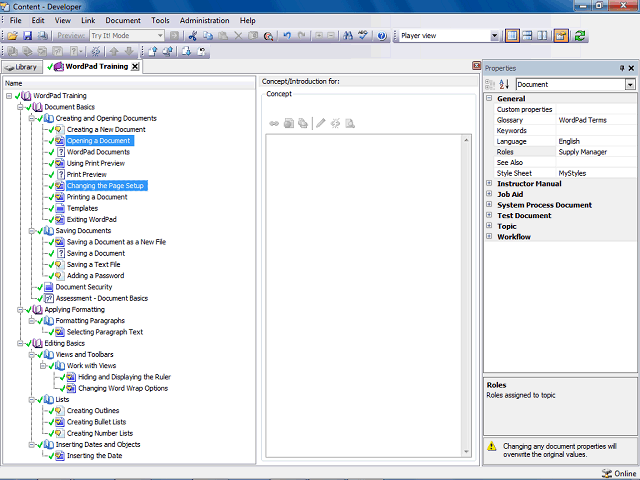Viewport: 640px width, 480px height.
Task: Close the Properties pane with its X
Action: tap(631, 68)
